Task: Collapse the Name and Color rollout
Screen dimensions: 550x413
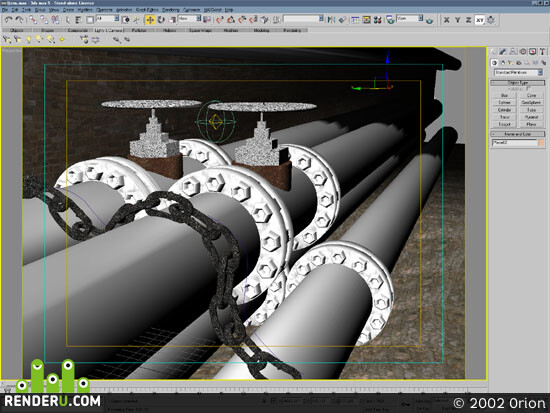Action: (x=518, y=134)
